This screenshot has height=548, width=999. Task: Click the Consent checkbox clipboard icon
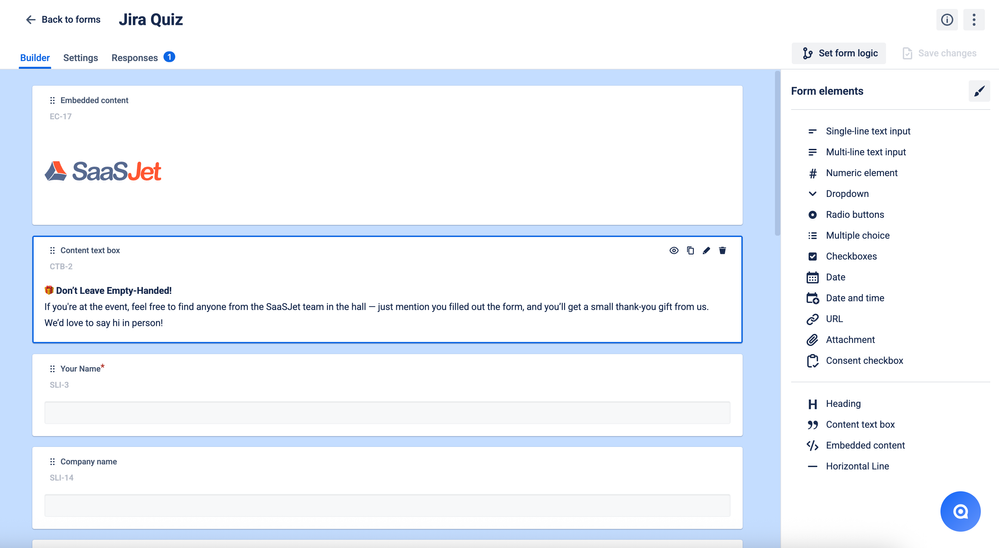click(x=812, y=361)
